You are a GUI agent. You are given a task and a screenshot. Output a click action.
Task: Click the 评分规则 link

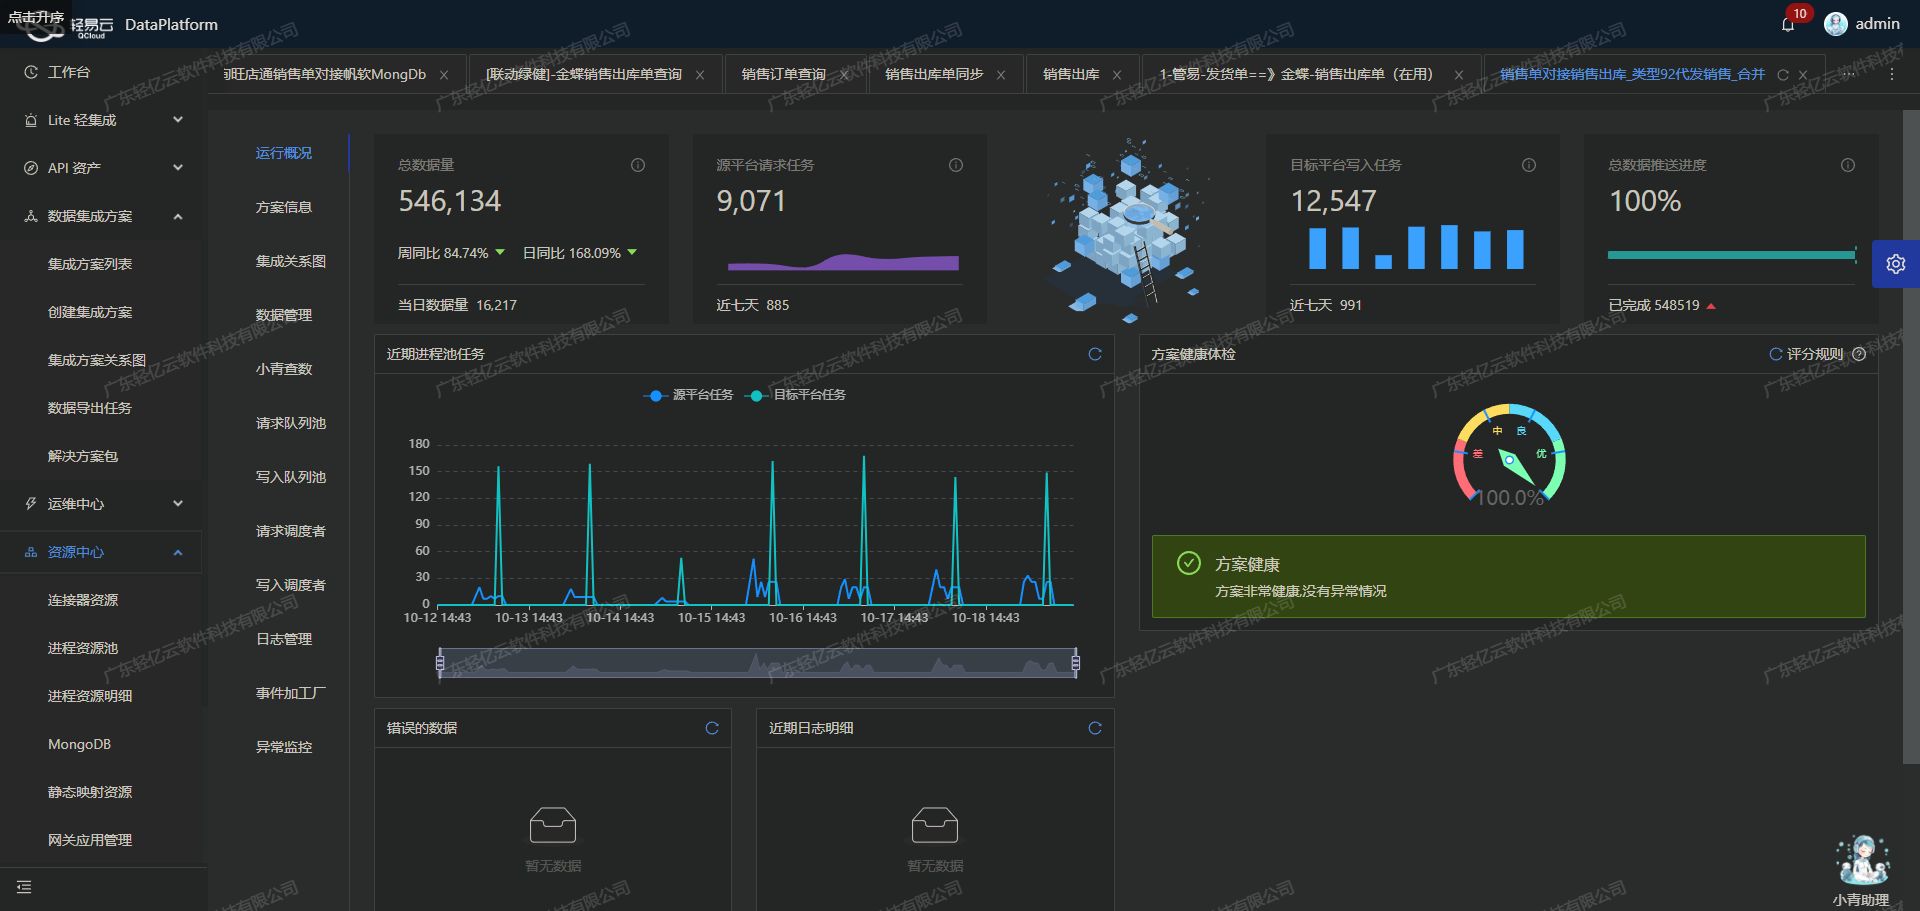click(1814, 354)
